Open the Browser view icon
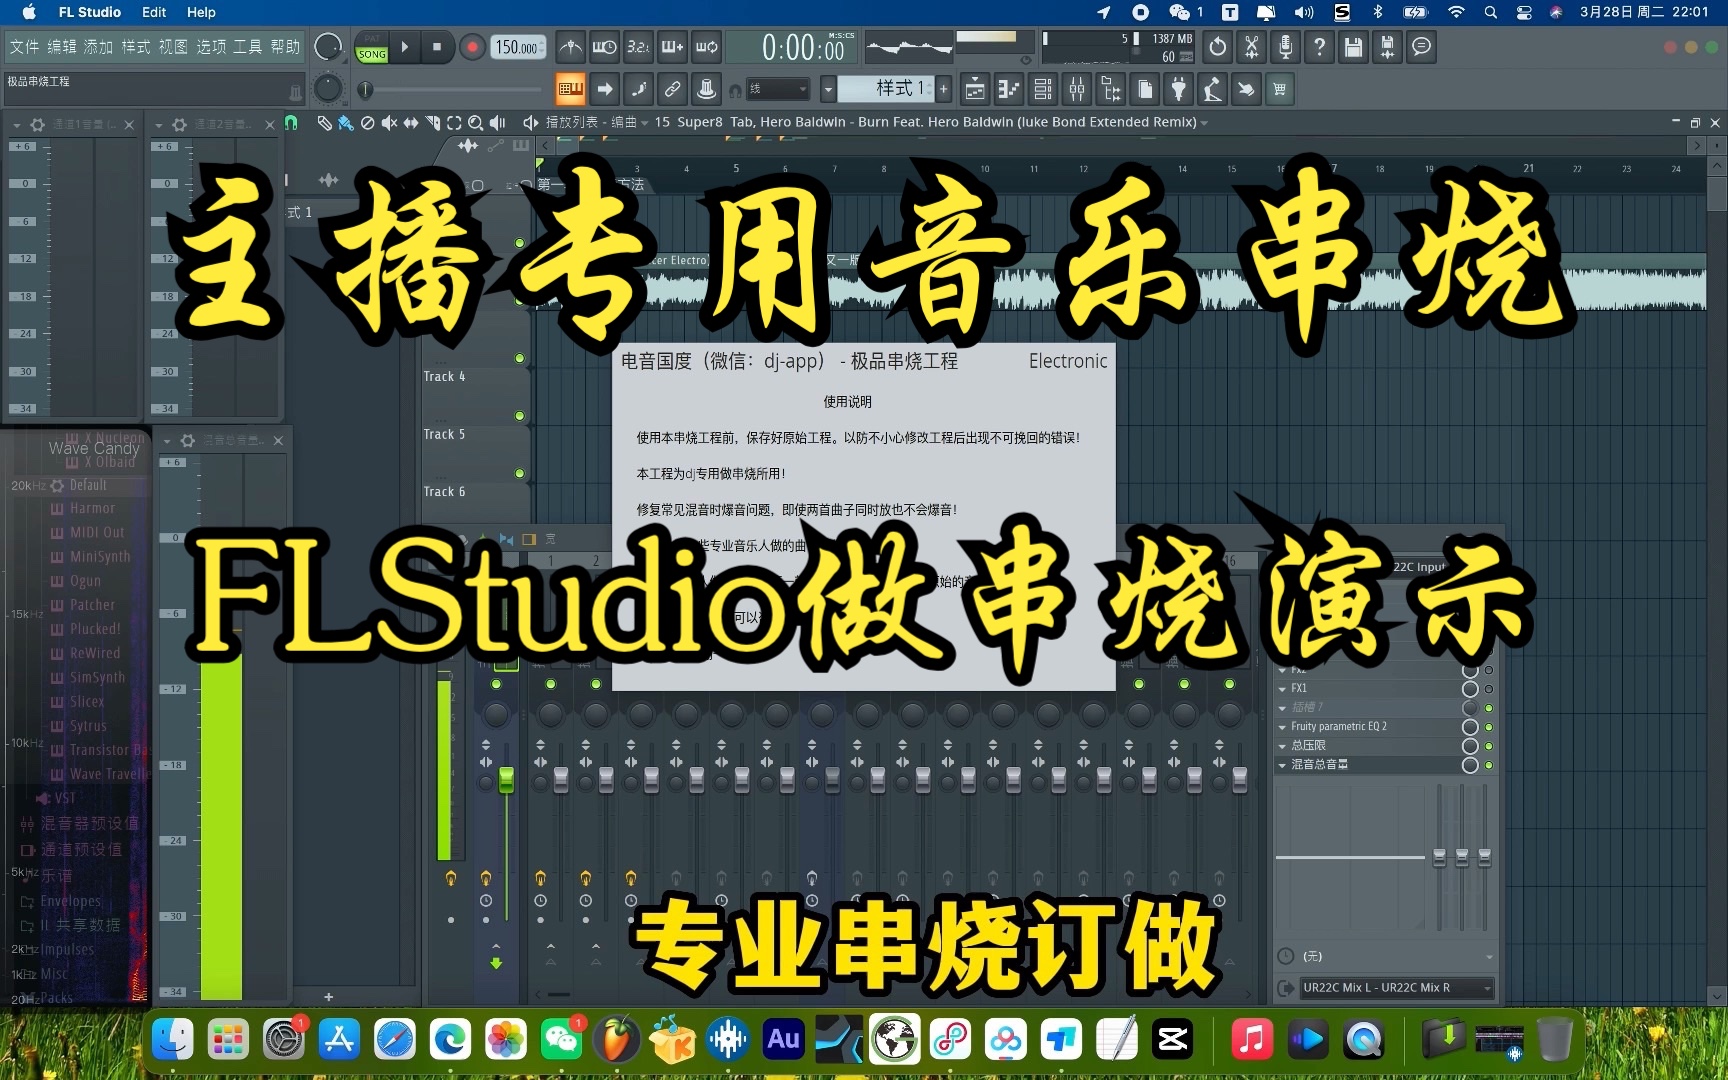 [1111, 90]
